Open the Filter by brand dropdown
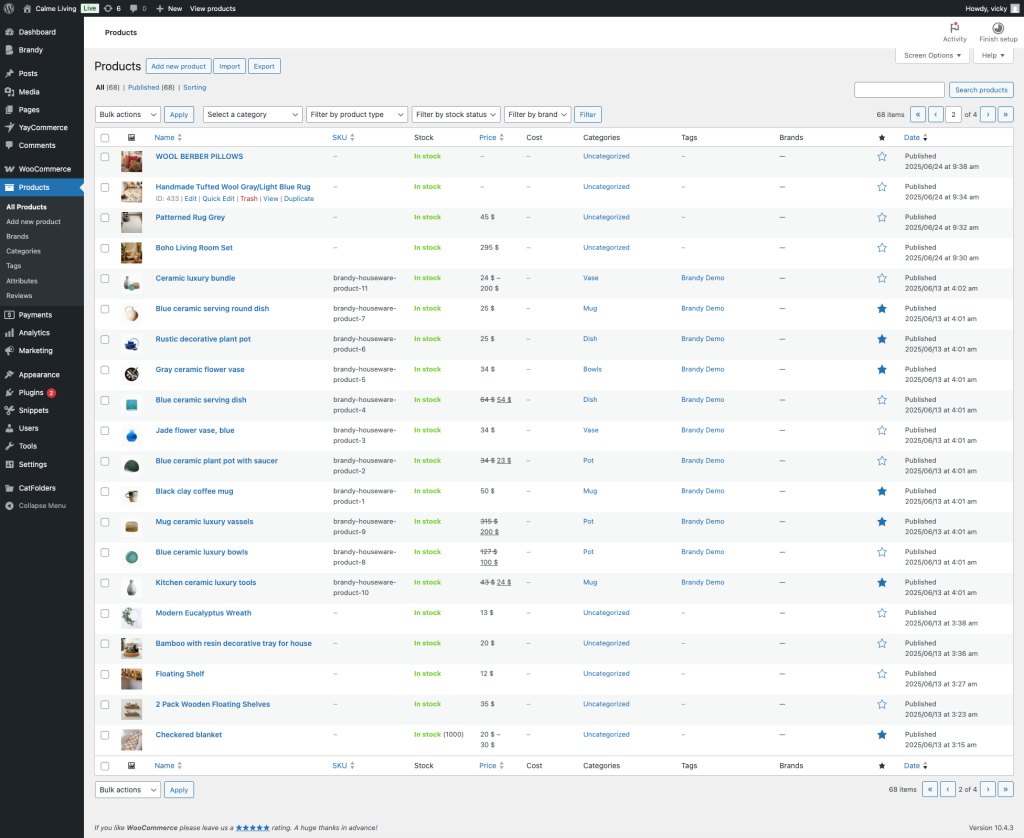Screen dimensions: 1024x838 click(x=537, y=114)
